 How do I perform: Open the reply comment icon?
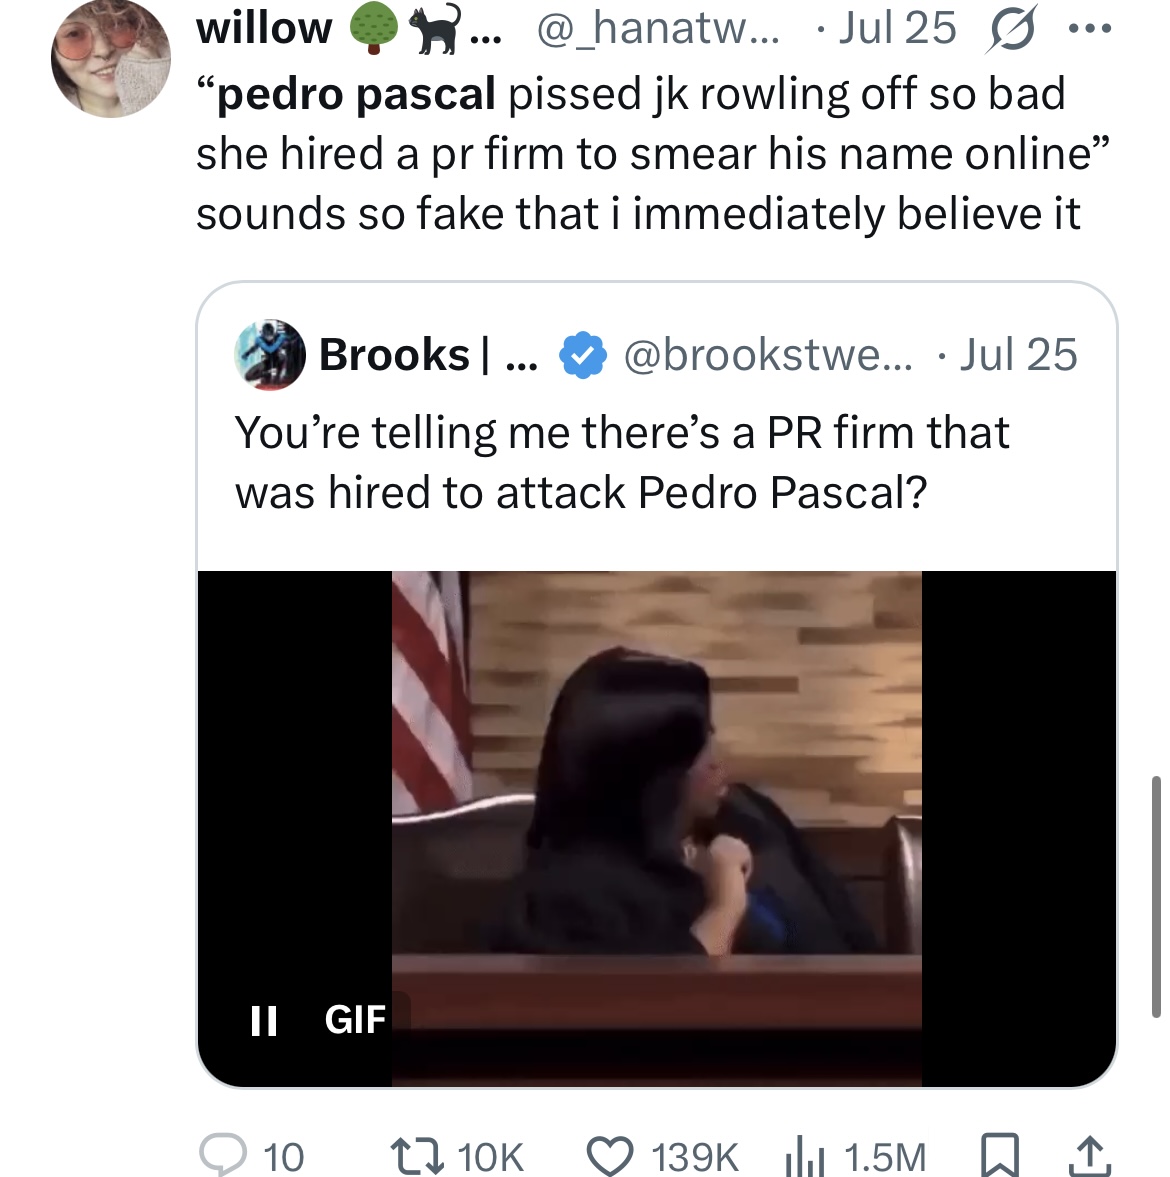[x=222, y=1155]
